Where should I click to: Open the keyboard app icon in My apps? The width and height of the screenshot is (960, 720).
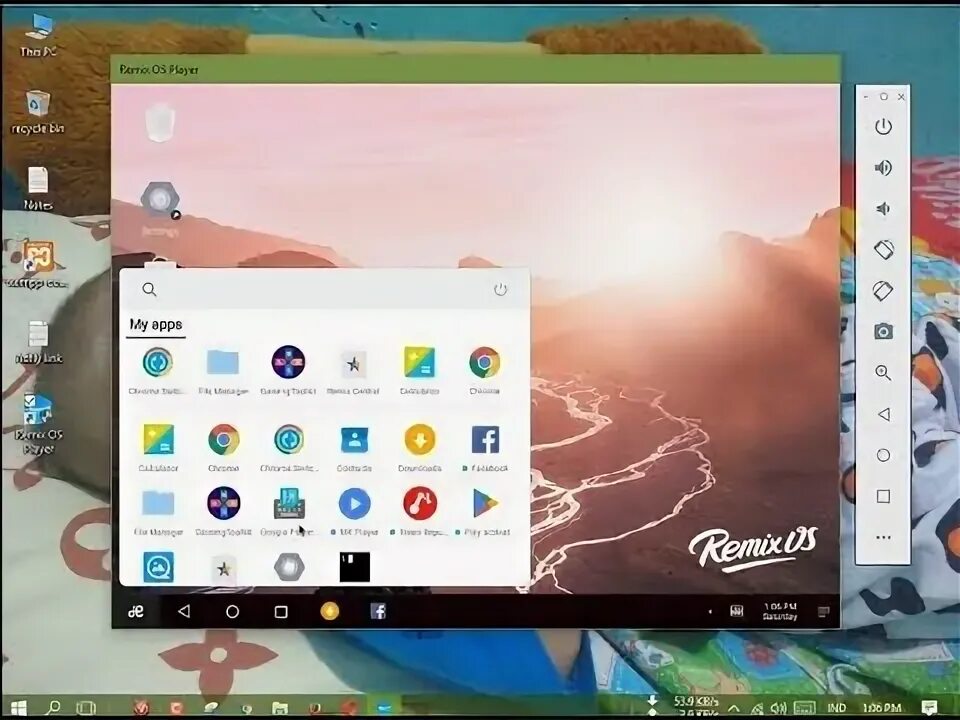click(x=289, y=504)
